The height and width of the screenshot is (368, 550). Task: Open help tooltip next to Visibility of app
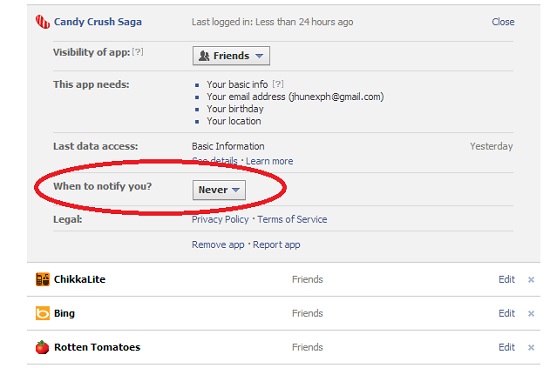[x=138, y=52]
